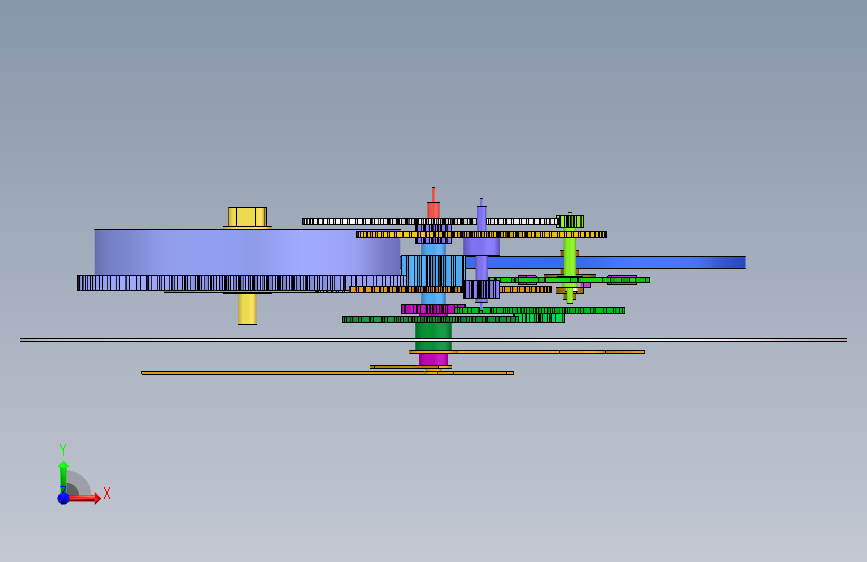The height and width of the screenshot is (562, 867).
Task: Select the yellow shaft below the barrel gear
Action: pyautogui.click(x=247, y=309)
